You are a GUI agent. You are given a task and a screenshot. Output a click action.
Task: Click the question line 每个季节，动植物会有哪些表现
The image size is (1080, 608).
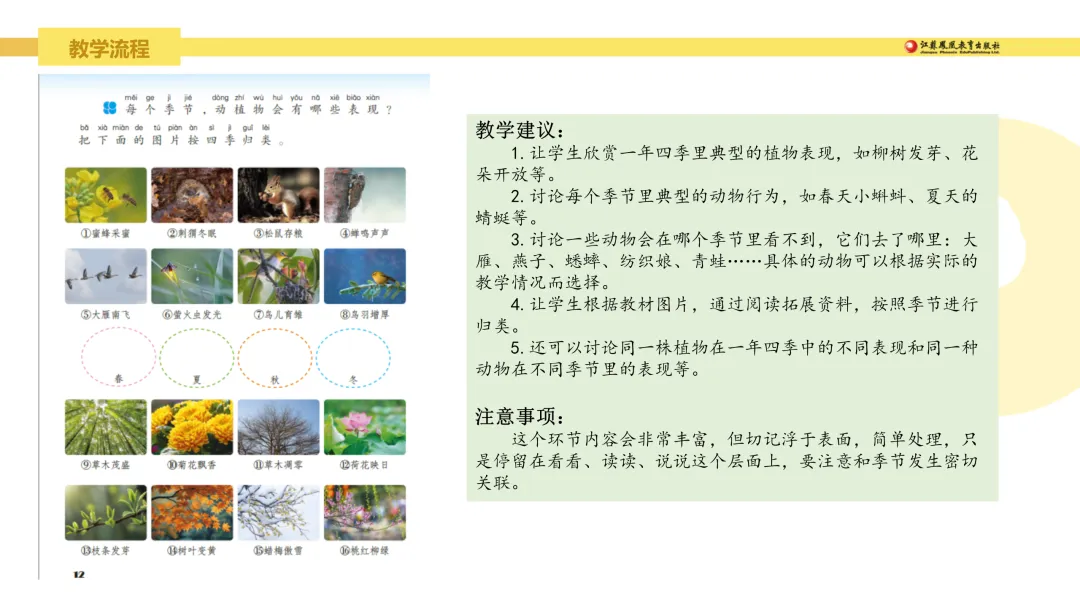pyautogui.click(x=258, y=105)
